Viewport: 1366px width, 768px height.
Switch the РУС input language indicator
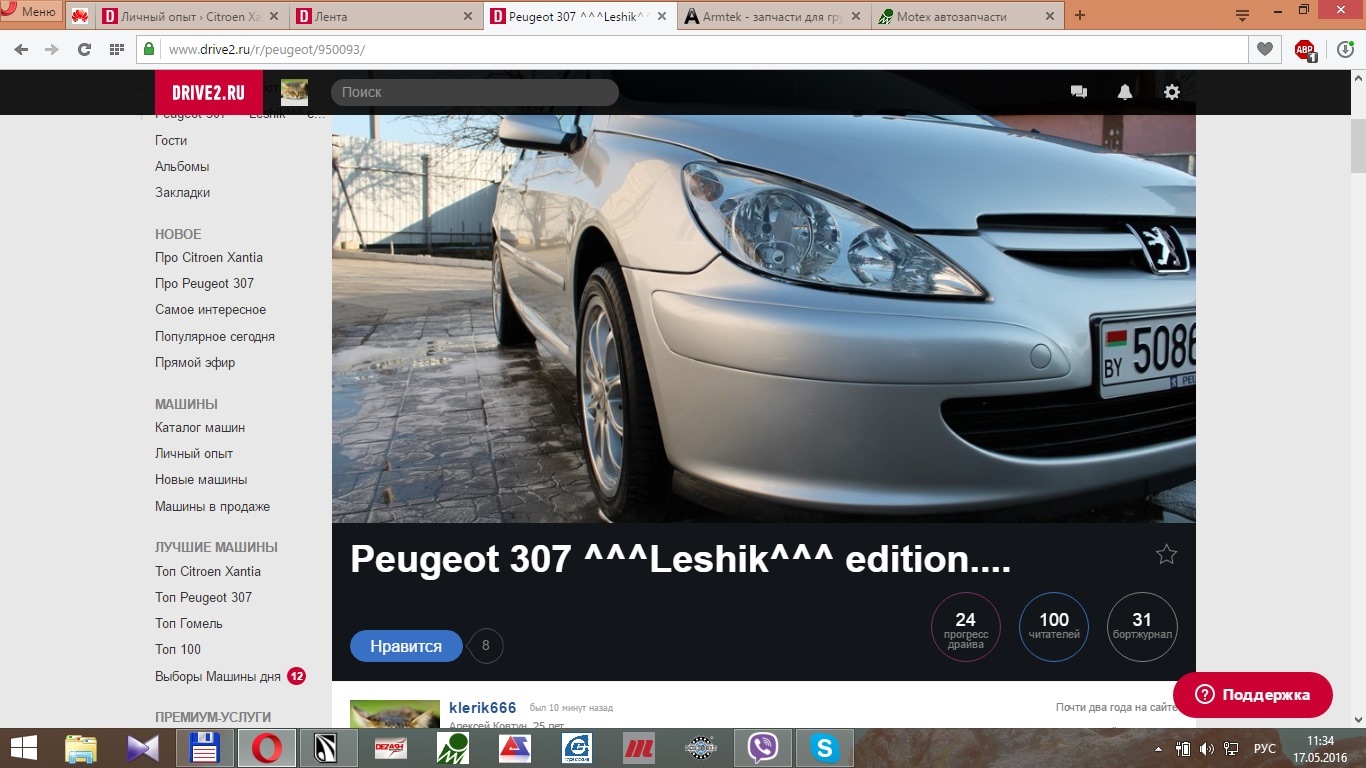(1265, 748)
